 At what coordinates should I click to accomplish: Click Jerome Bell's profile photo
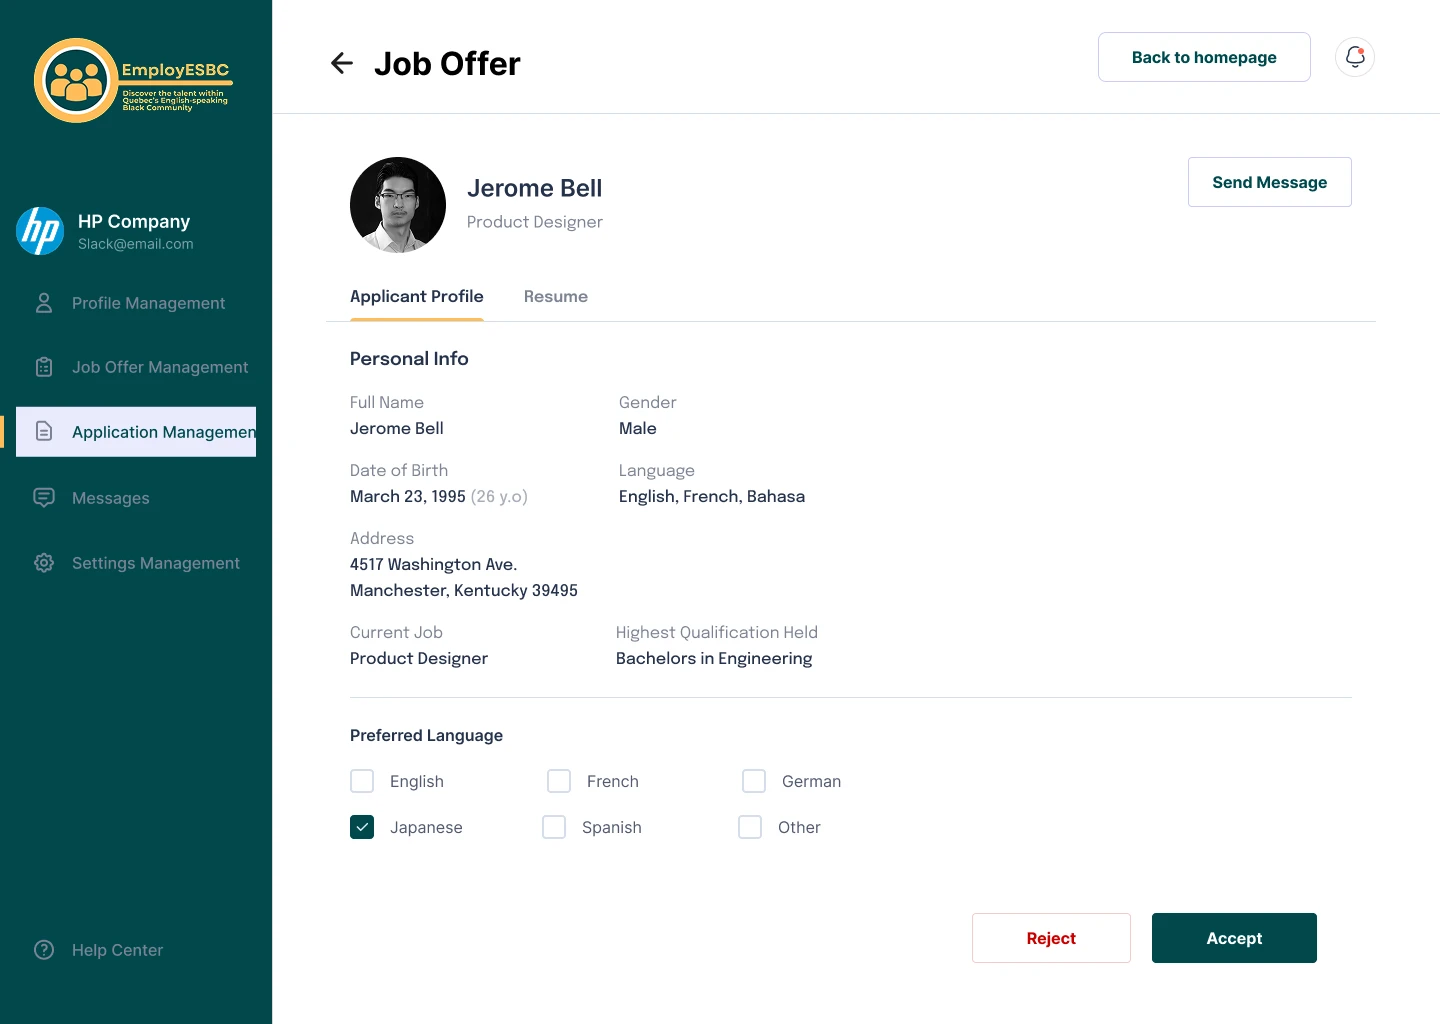[398, 205]
